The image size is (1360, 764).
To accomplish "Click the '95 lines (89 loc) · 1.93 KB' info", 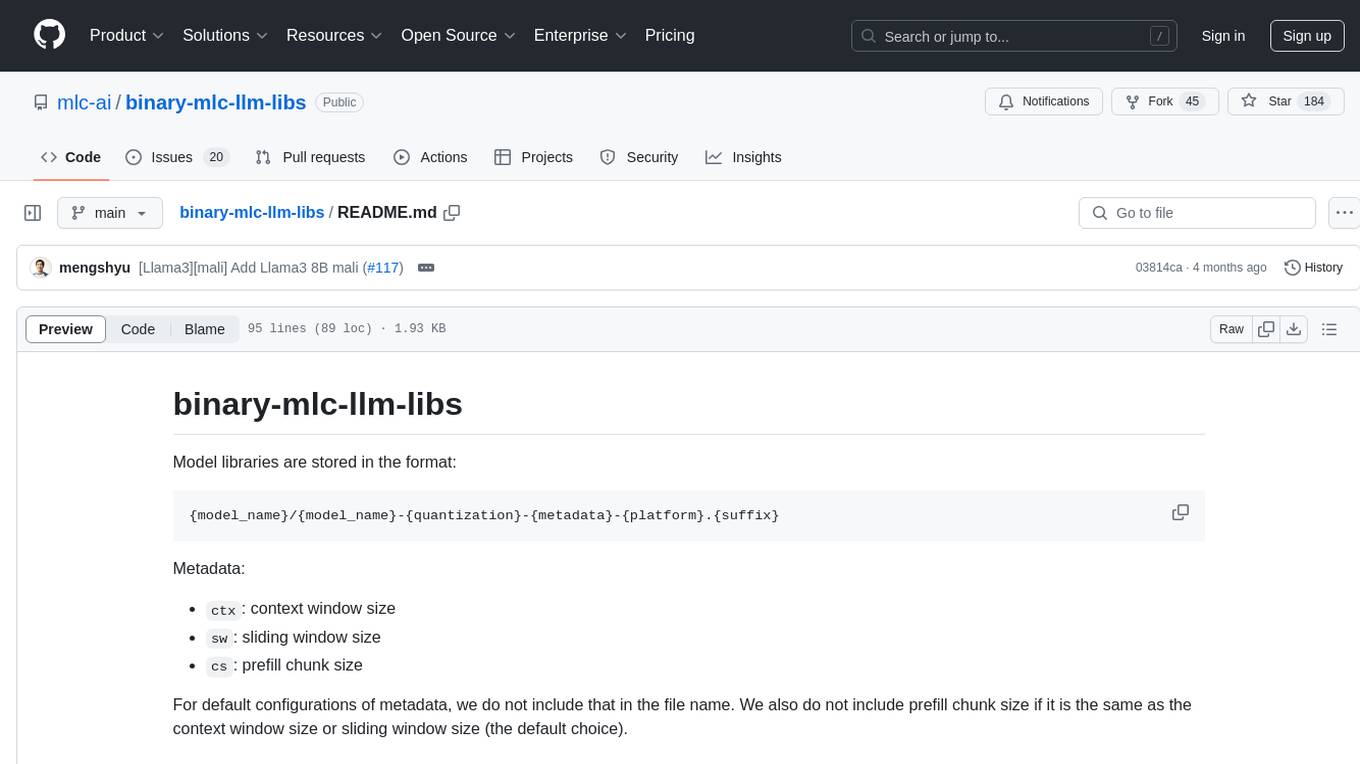I will pyautogui.click(x=346, y=329).
